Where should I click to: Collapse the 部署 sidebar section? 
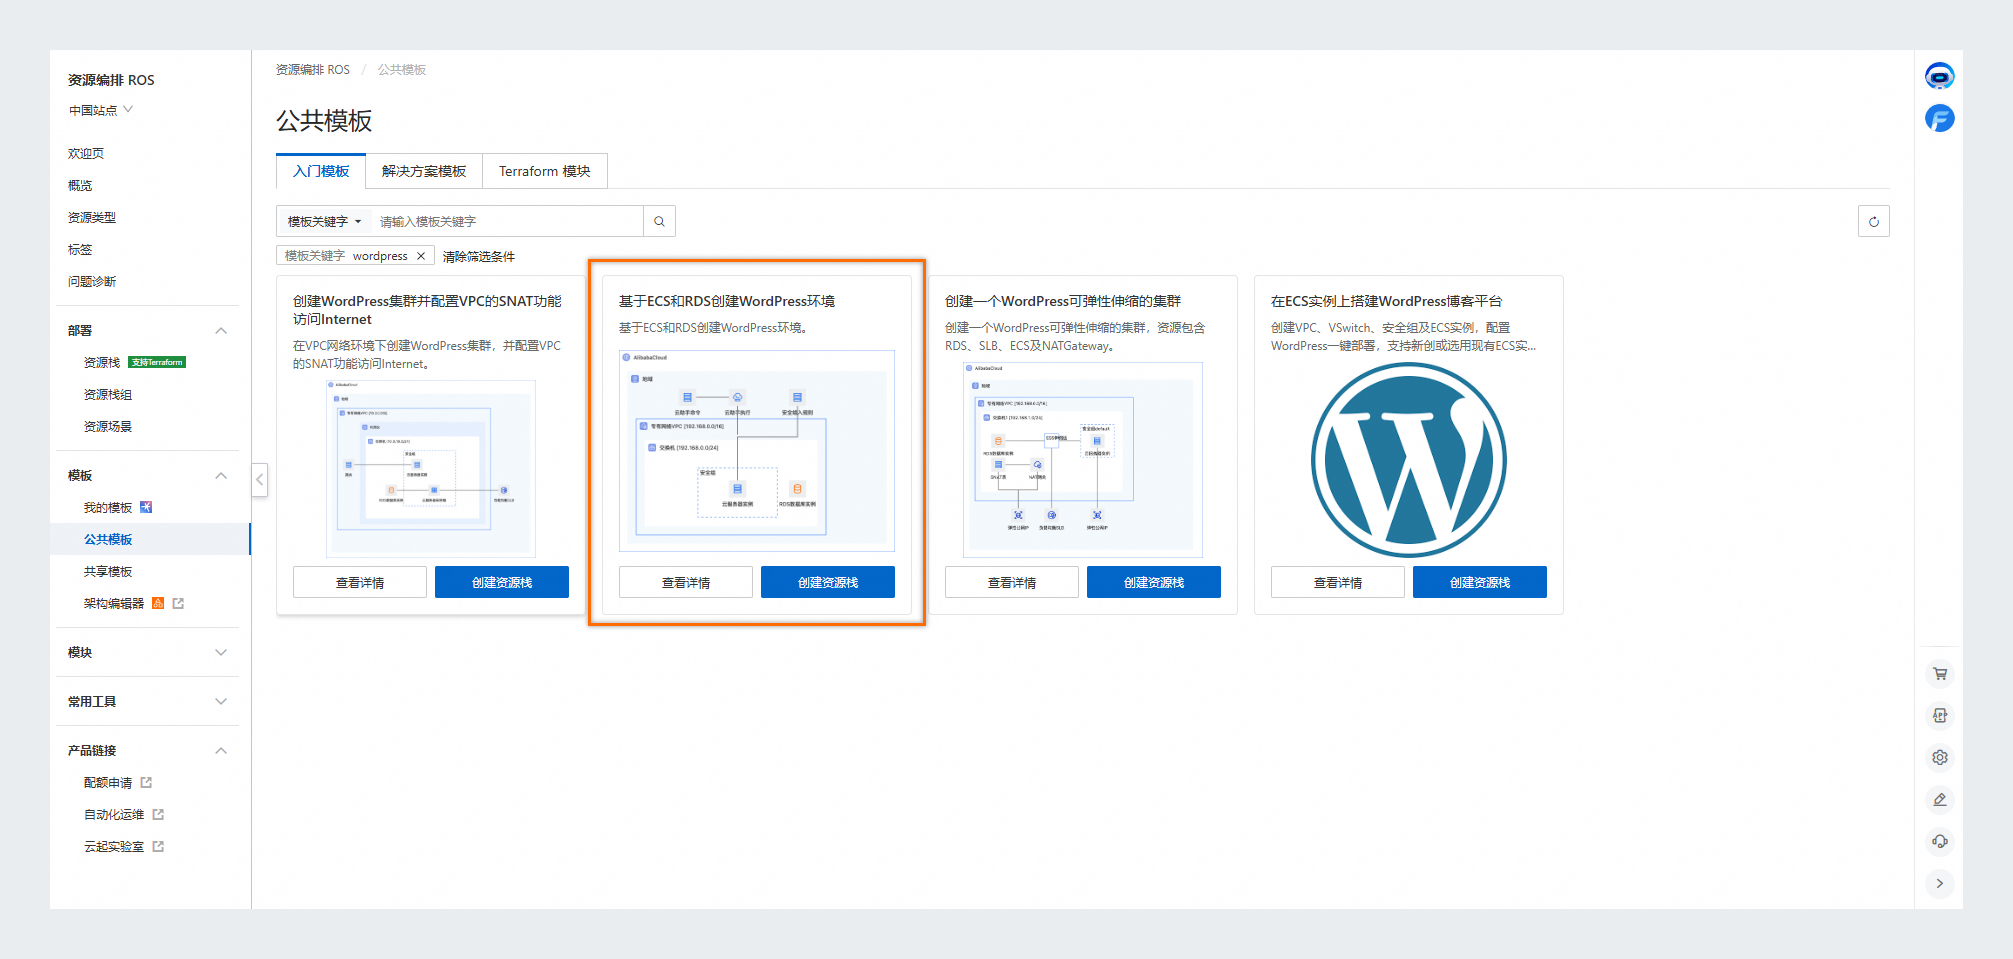click(221, 330)
